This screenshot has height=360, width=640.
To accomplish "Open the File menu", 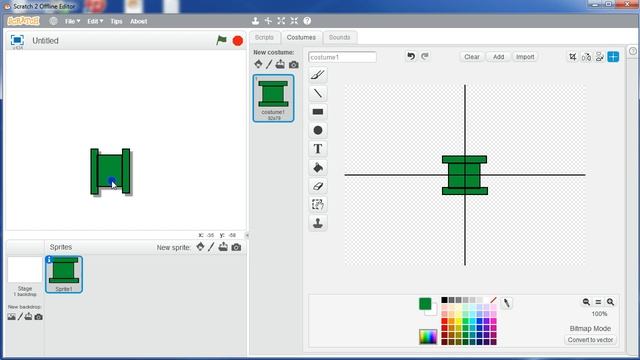I will (x=72, y=21).
